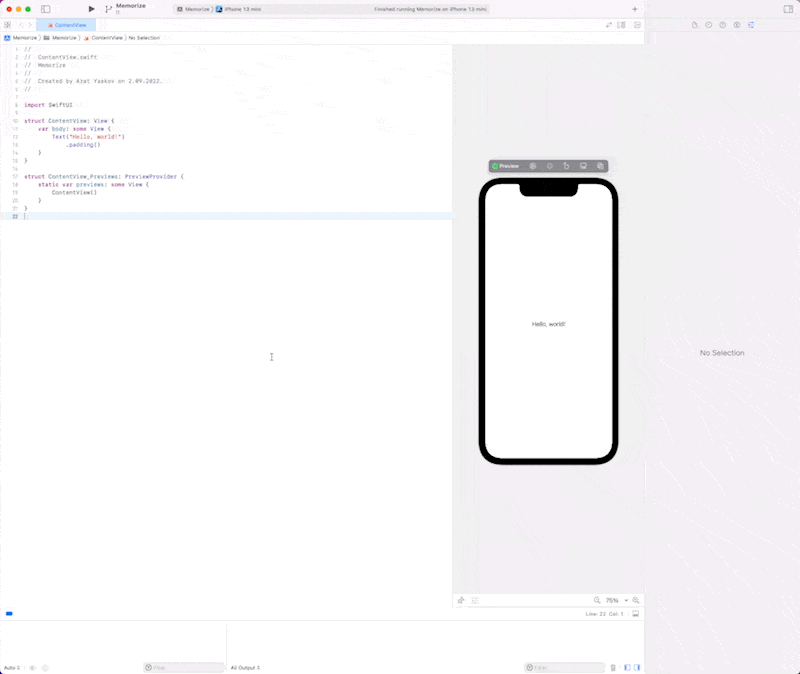Click line number 22 in gutter

tap(15, 217)
